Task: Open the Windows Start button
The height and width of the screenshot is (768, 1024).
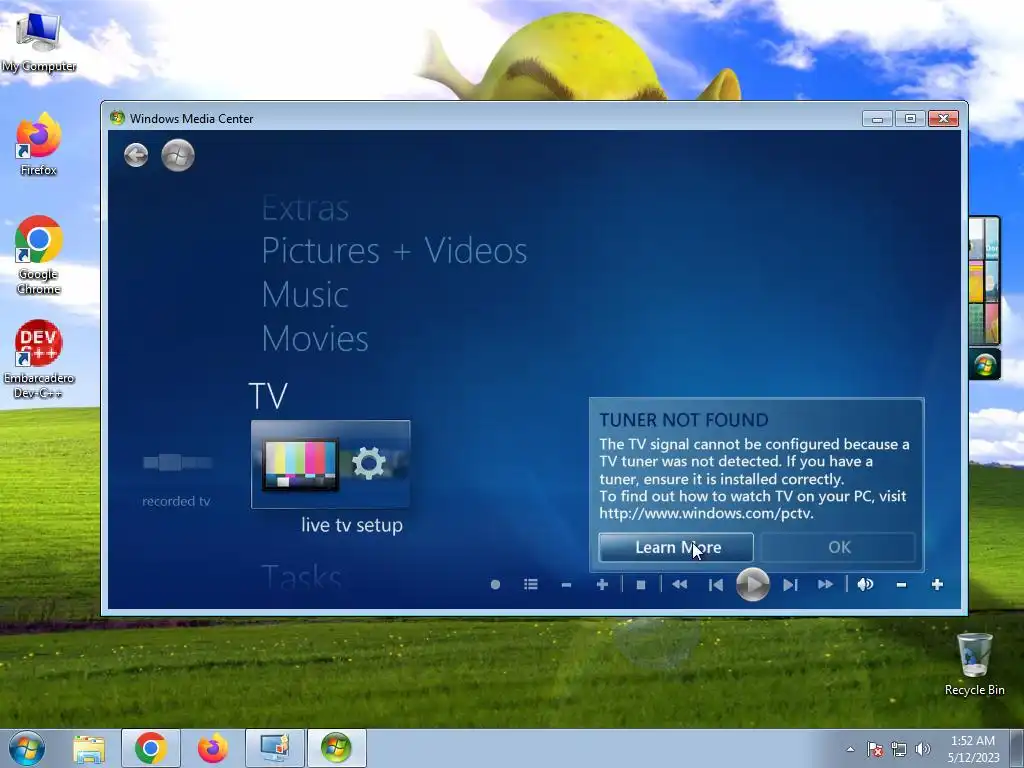Action: [x=27, y=748]
